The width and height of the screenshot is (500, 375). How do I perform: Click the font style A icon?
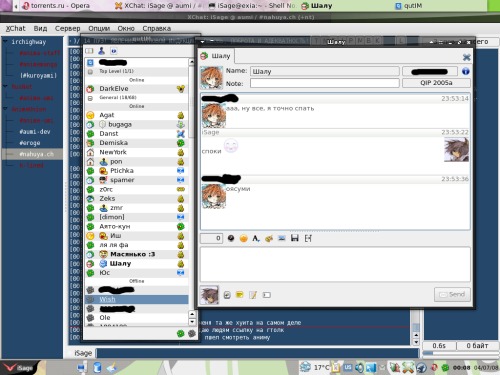coord(256,238)
